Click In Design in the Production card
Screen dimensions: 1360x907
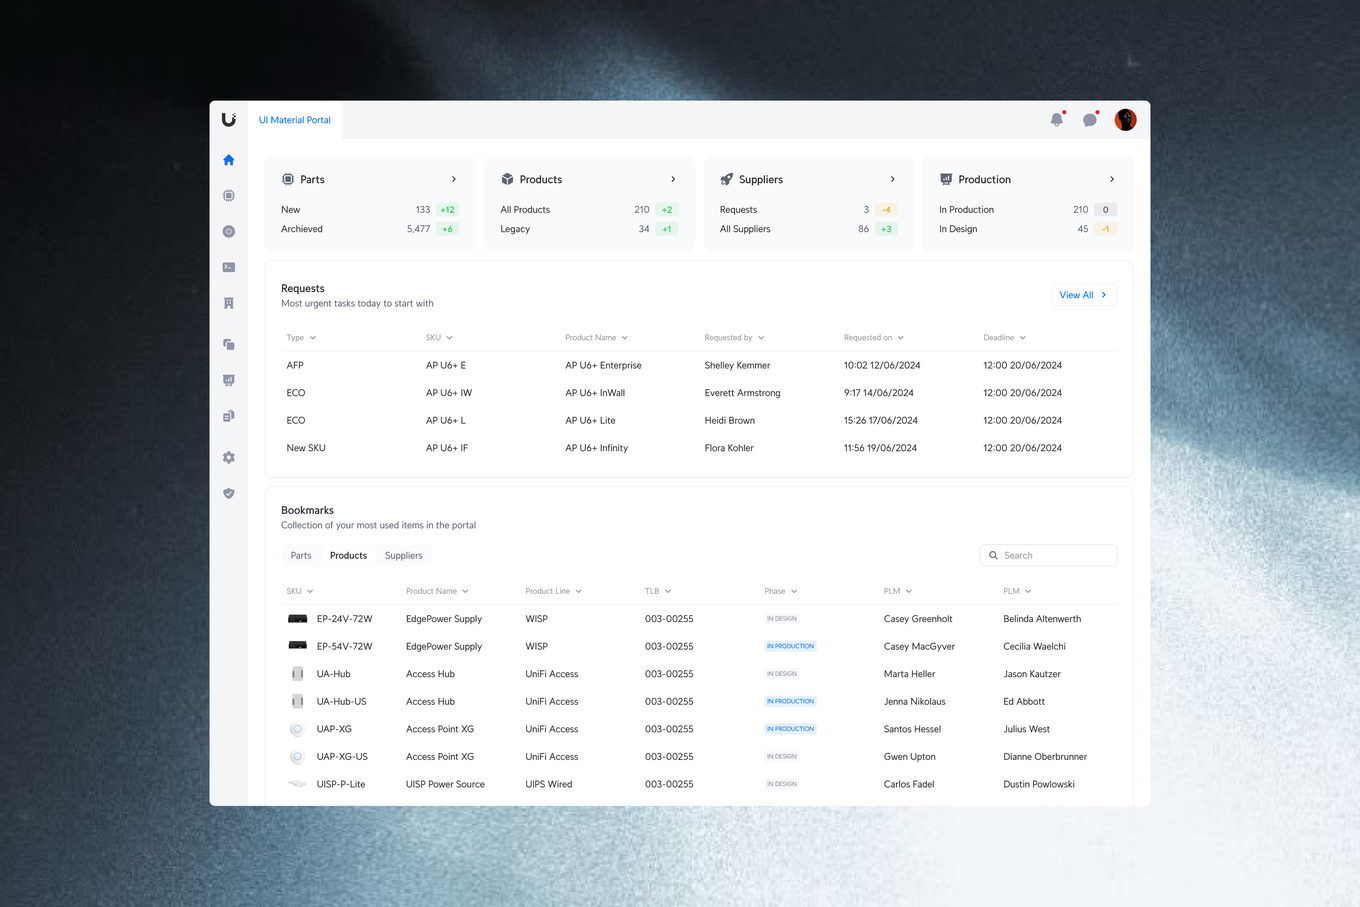tap(958, 229)
